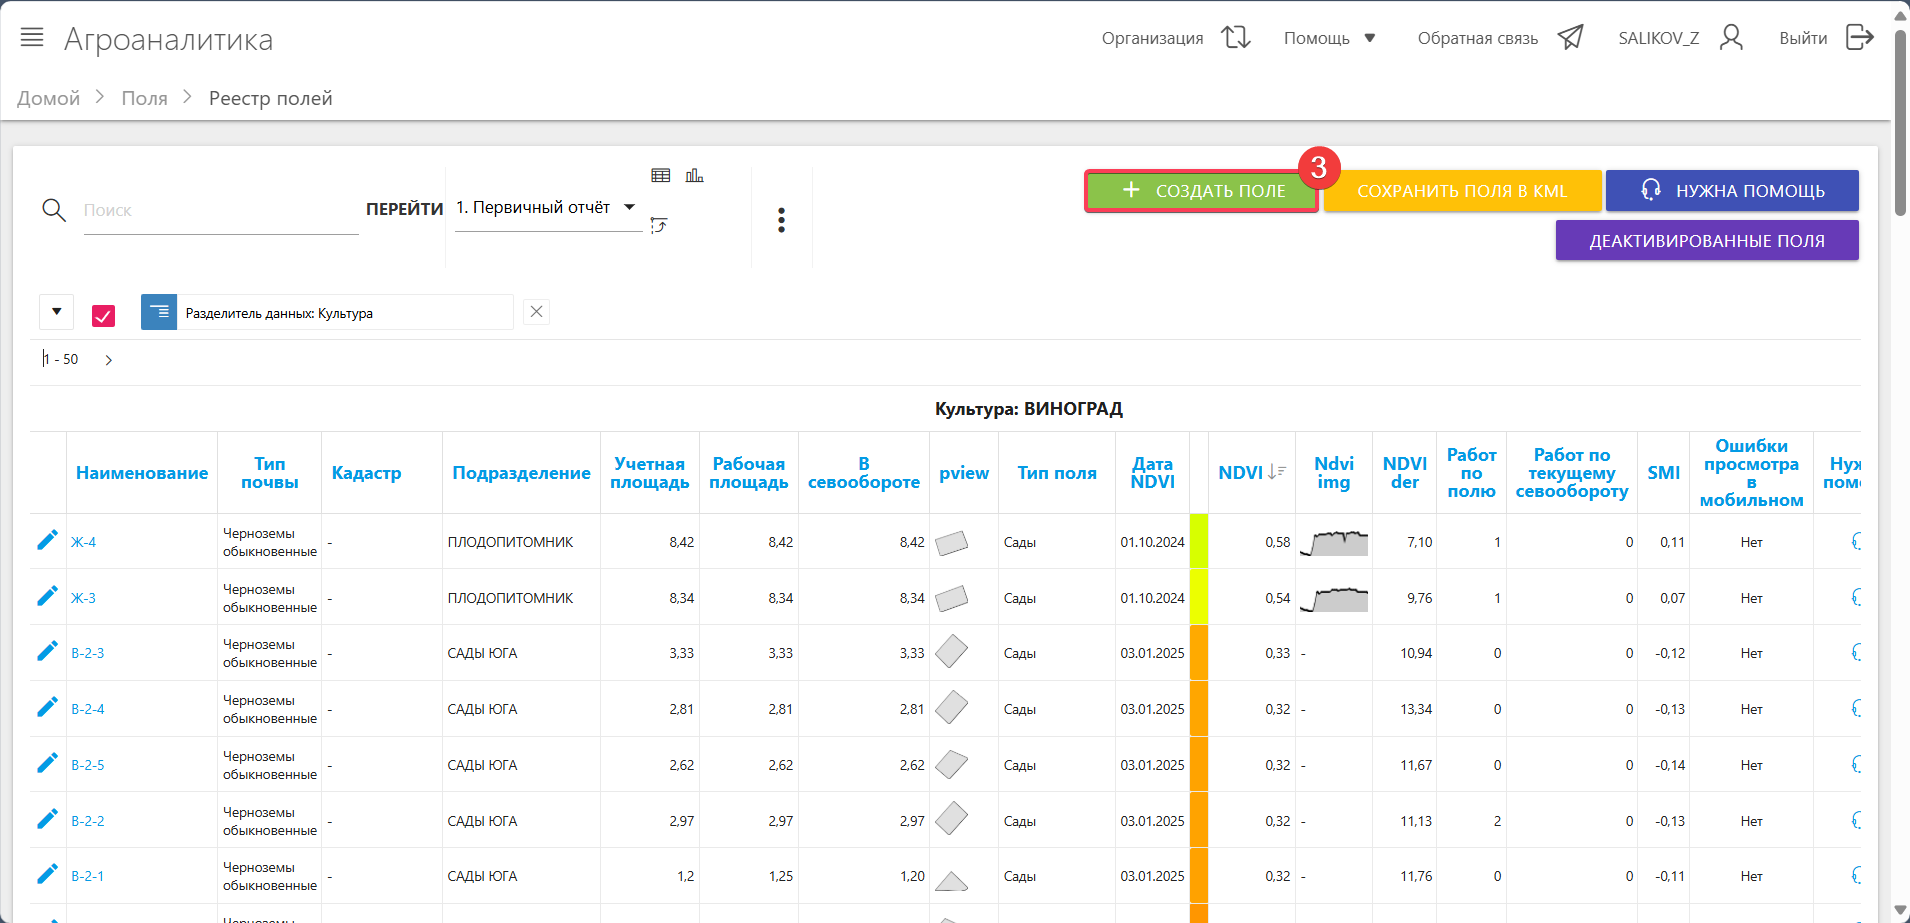Click the Поиск search input field
Viewport: 1910px width, 923px height.
point(220,211)
